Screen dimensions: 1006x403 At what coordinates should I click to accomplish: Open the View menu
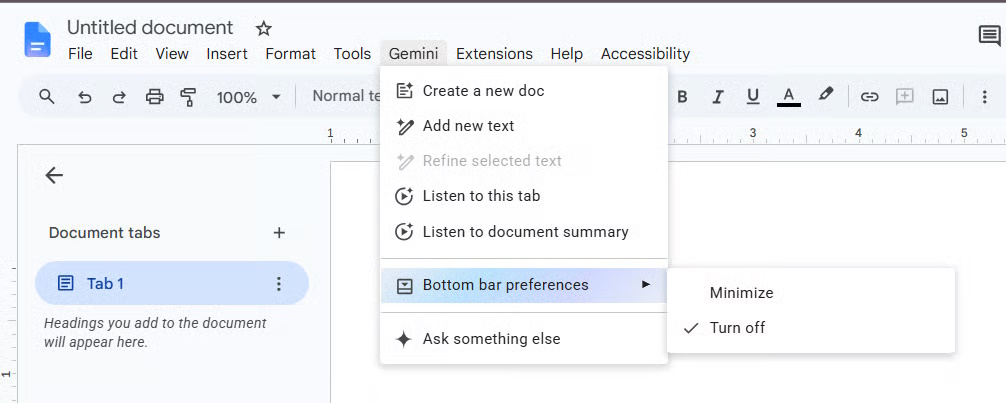click(172, 54)
